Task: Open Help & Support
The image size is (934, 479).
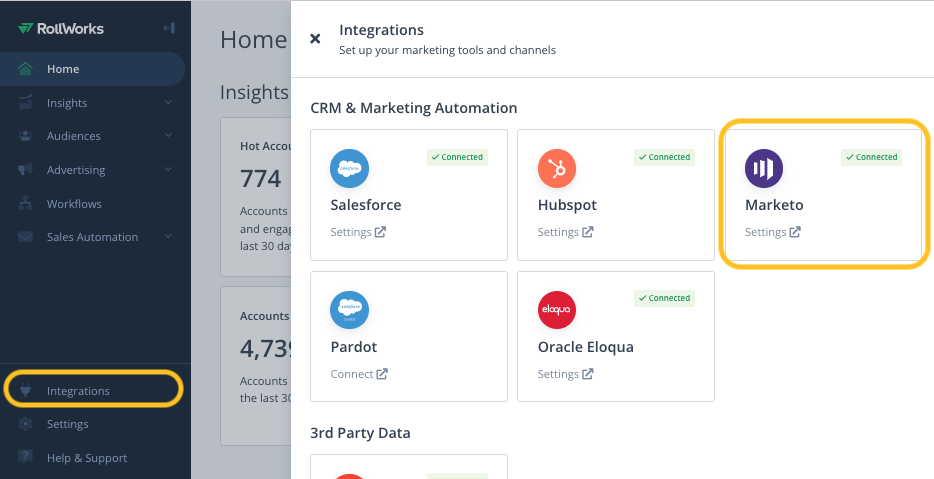Action: coord(86,458)
